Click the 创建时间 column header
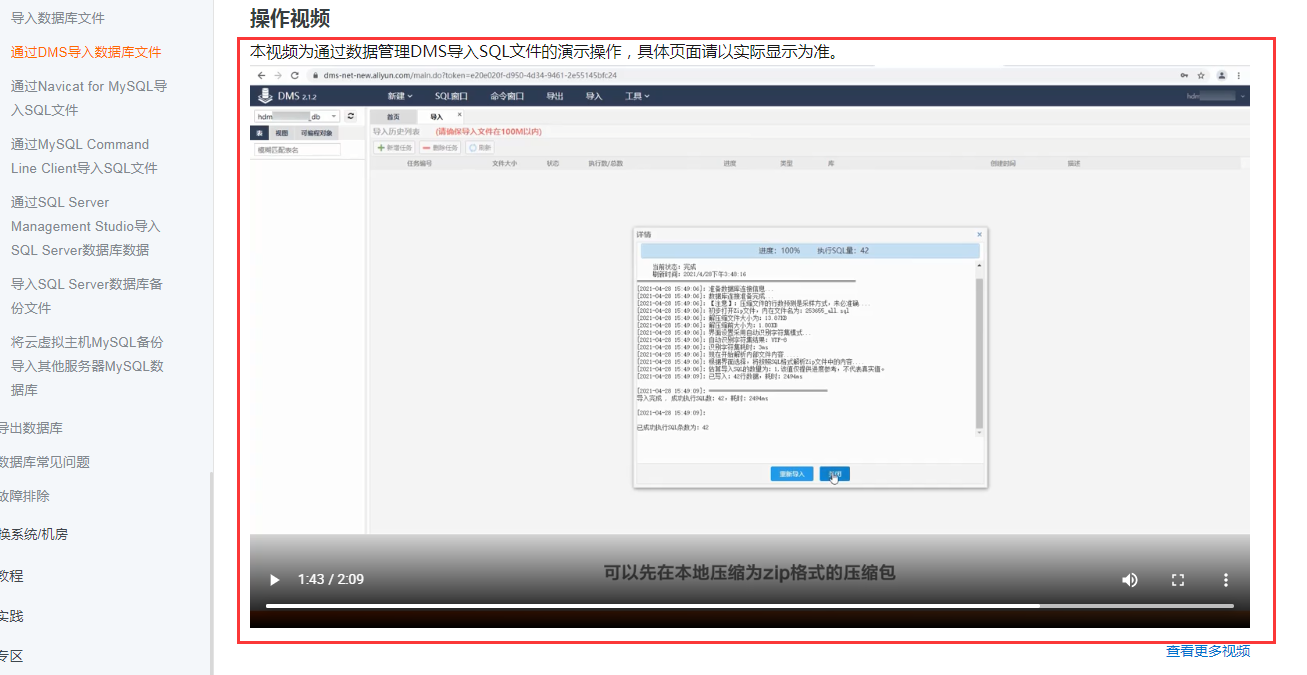1307x675 pixels. click(x=1003, y=163)
